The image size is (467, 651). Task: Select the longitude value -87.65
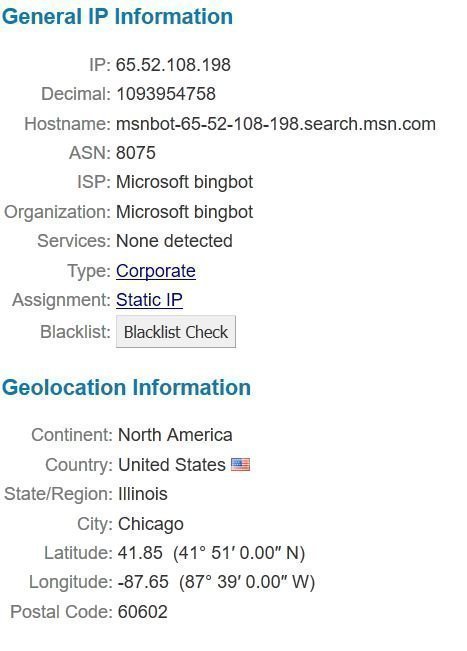[143, 582]
